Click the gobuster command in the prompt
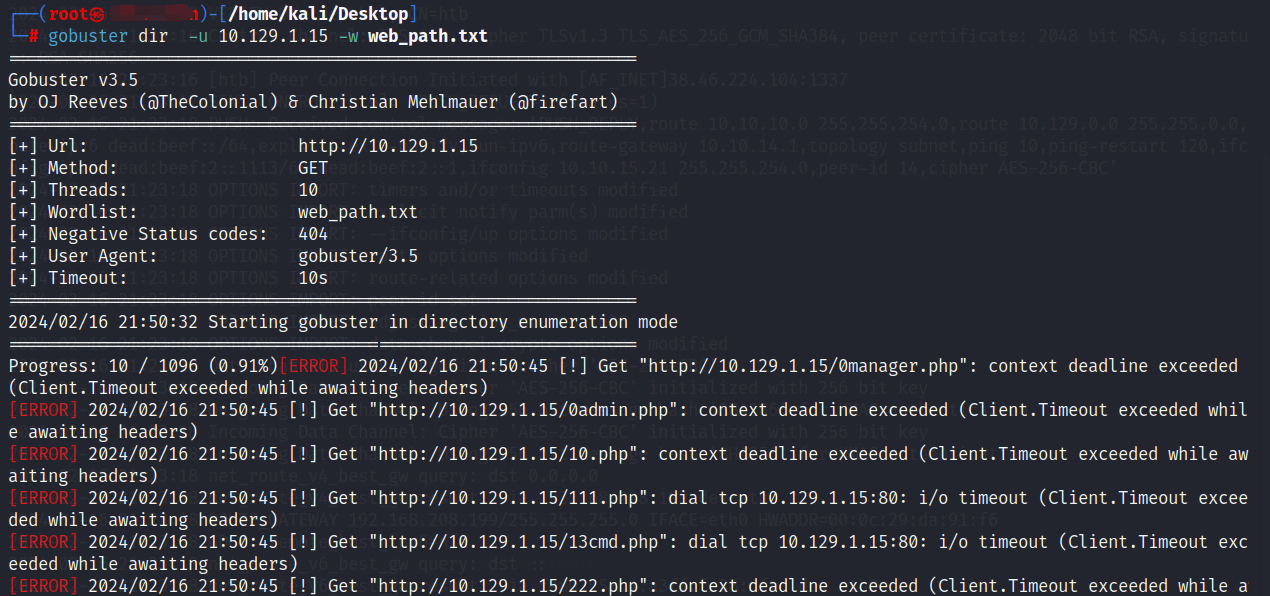Screen dimensions: 1270x596 tap(87, 36)
